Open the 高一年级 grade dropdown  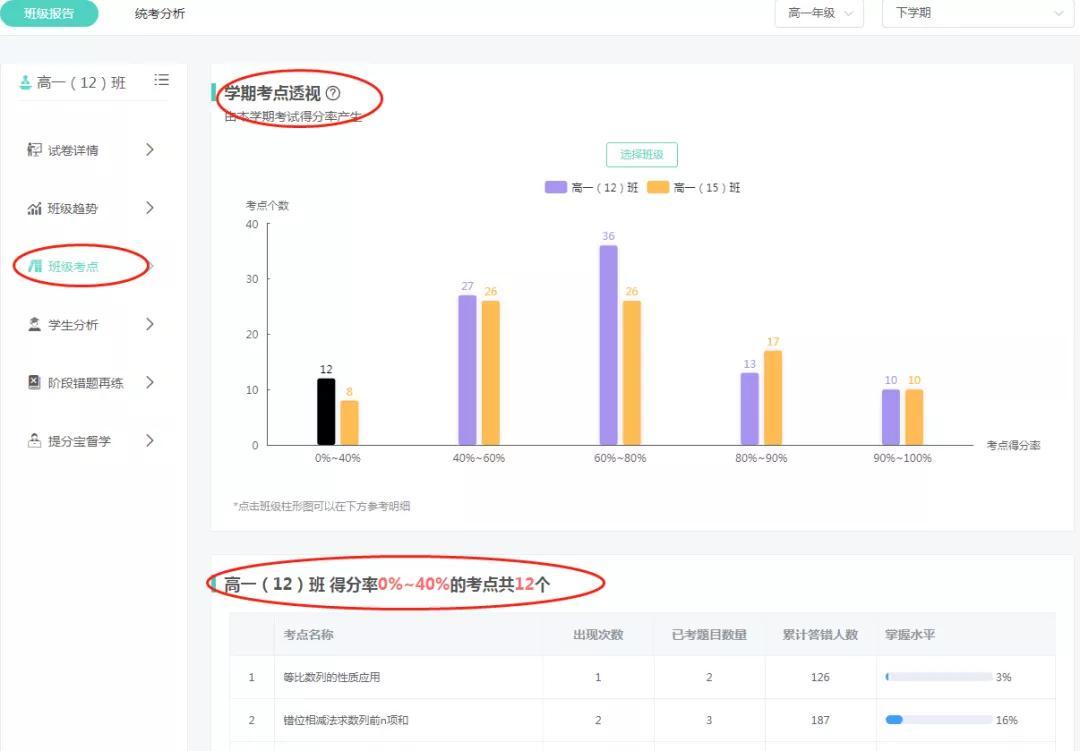pyautogui.click(x=818, y=13)
